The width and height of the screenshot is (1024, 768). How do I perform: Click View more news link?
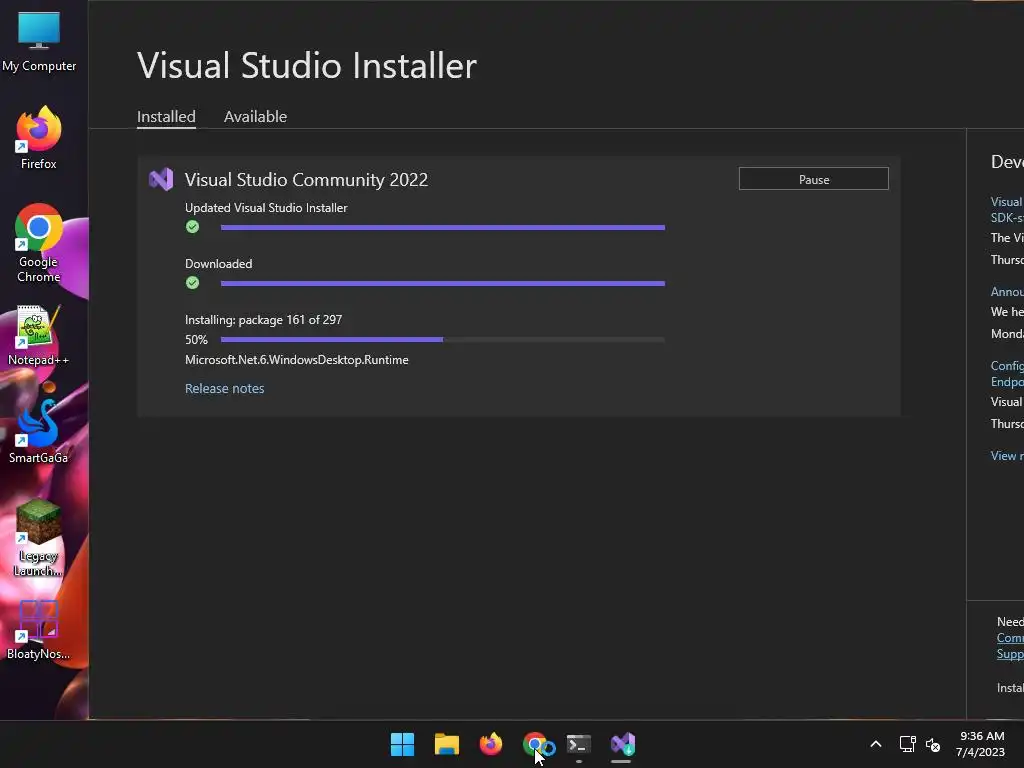1007,456
